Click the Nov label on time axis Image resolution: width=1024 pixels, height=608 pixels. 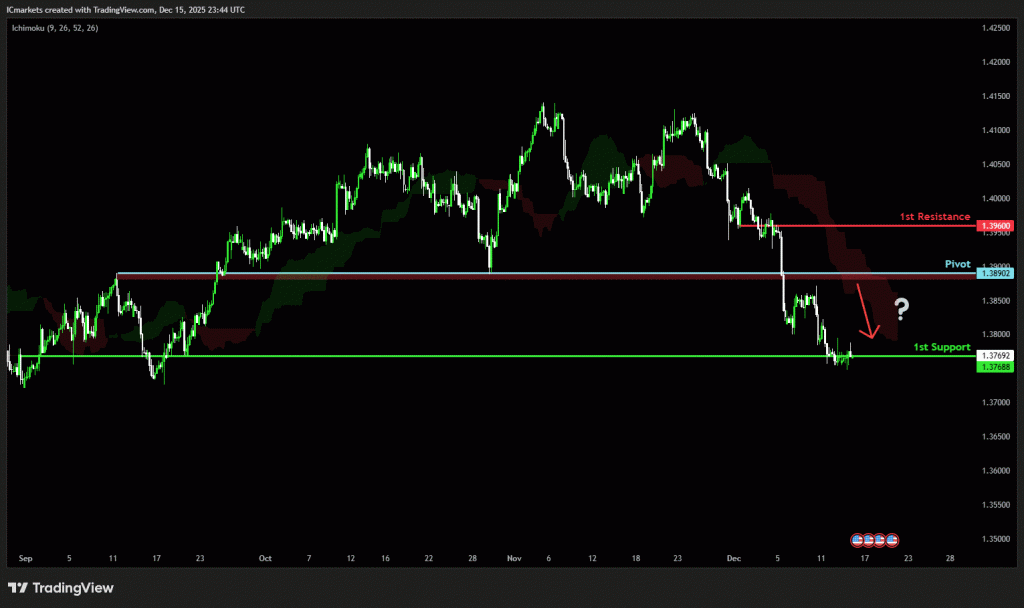pos(515,559)
